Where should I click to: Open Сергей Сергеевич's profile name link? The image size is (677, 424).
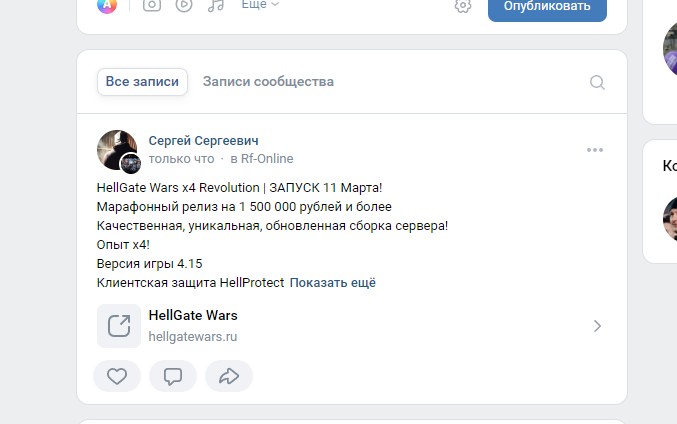[x=203, y=141]
